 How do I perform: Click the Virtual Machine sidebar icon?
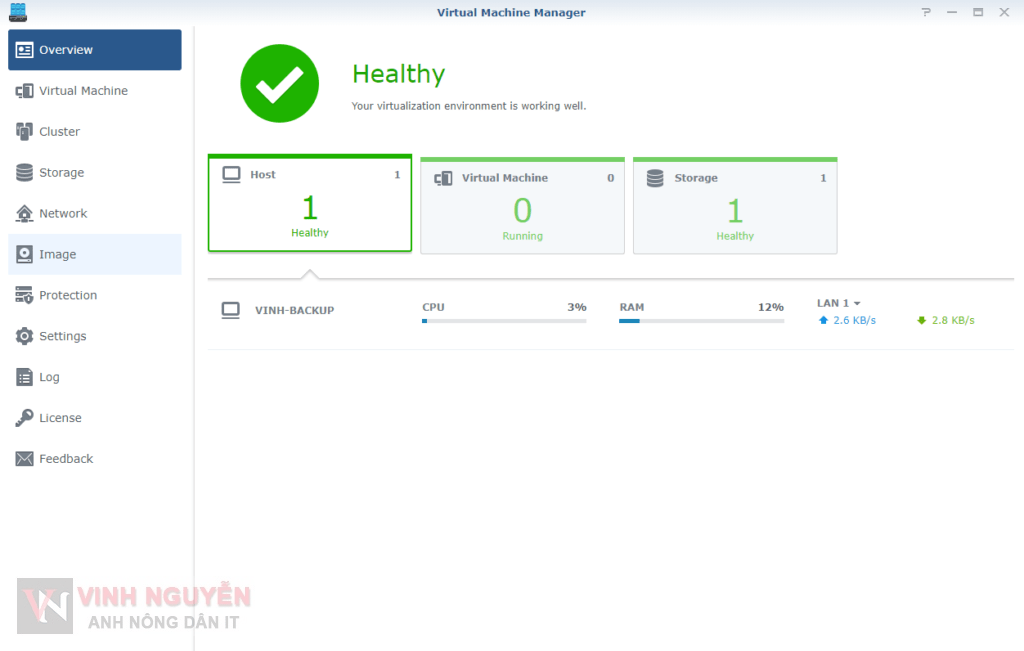(25, 91)
